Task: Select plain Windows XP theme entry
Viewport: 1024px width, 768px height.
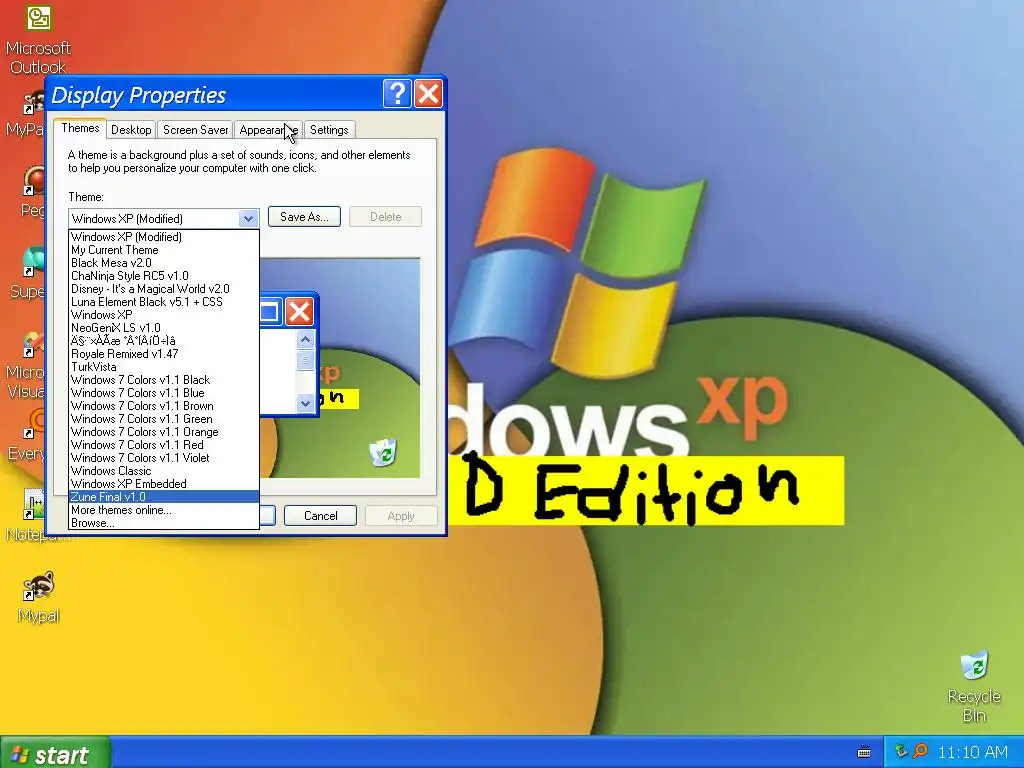Action: (x=164, y=315)
